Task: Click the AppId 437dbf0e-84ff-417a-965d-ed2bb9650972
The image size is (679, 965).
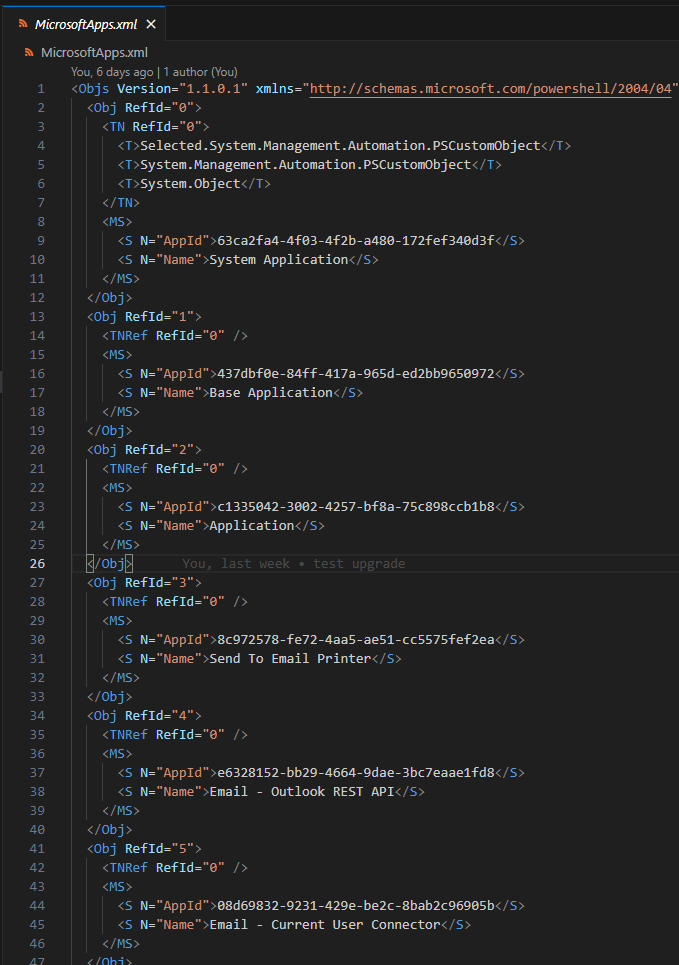Action: click(x=356, y=374)
